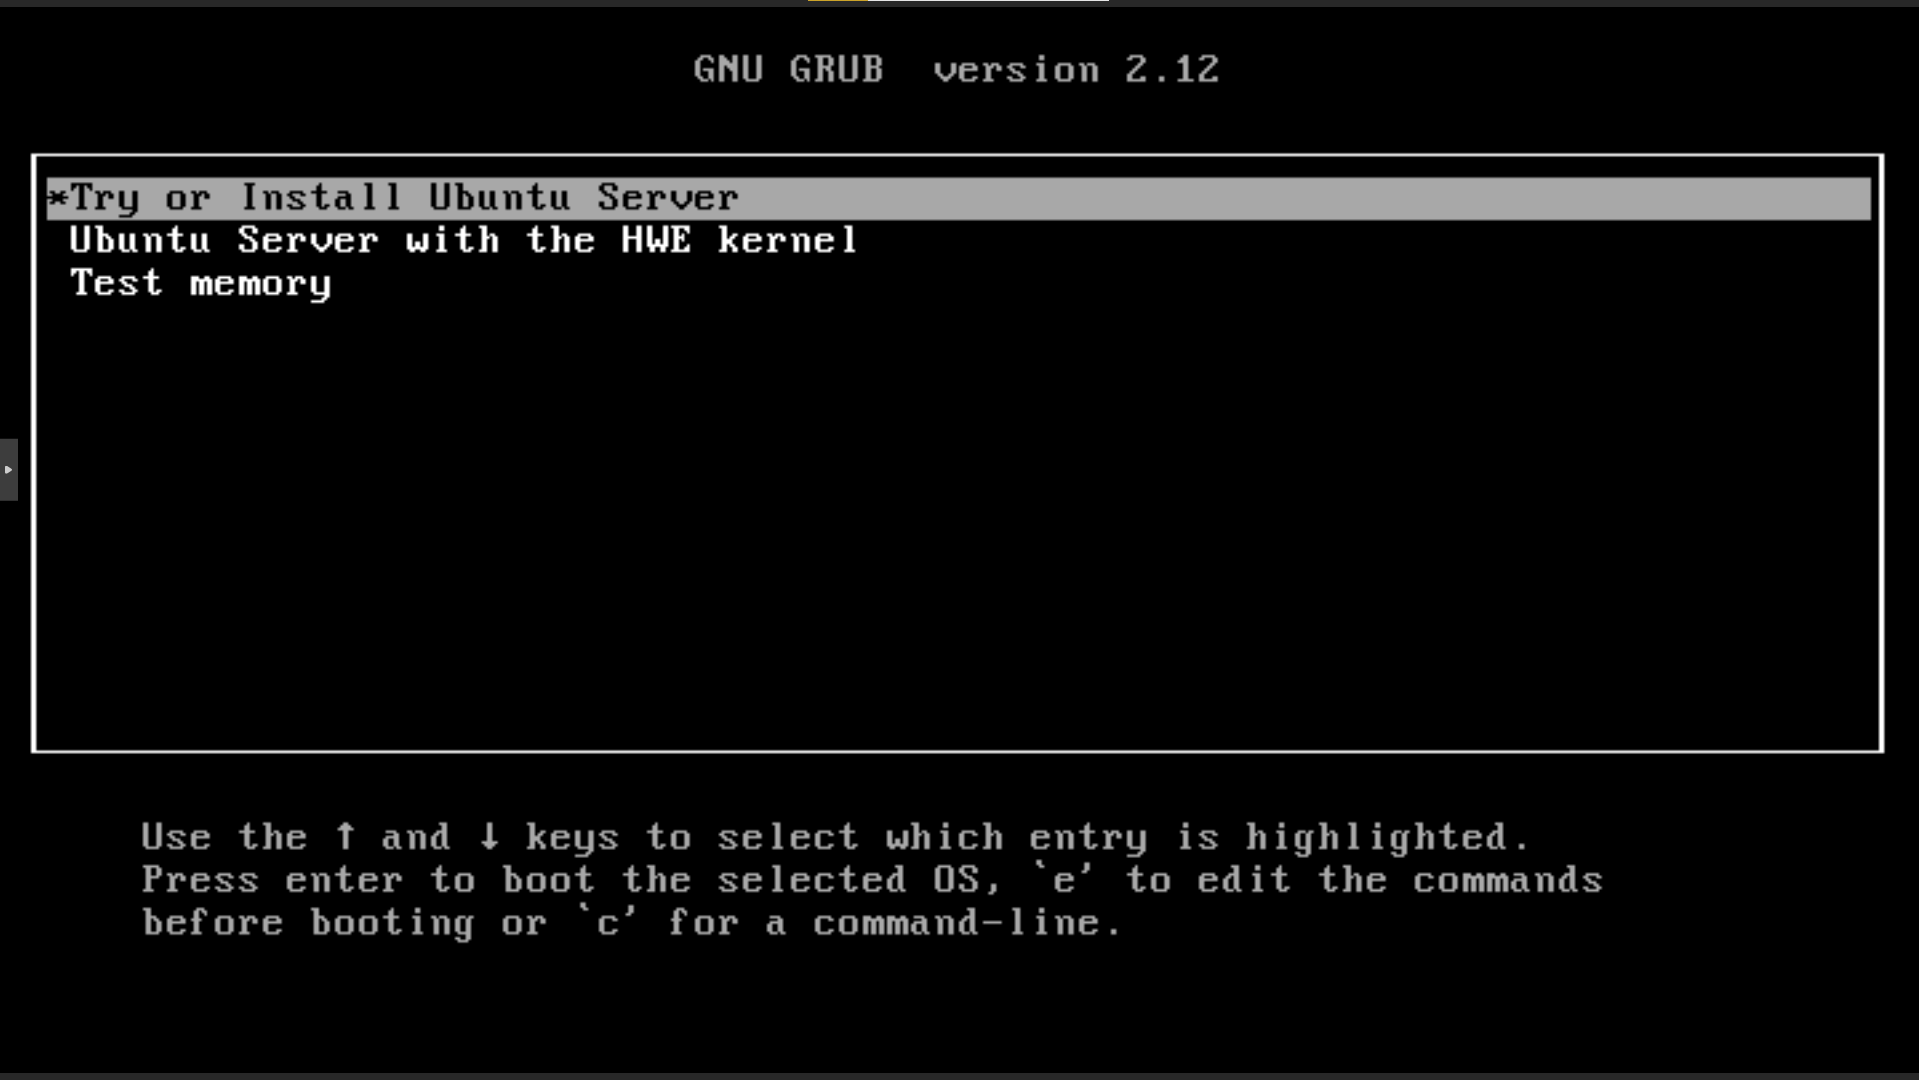Click the word 'HWE' in the second entry
This screenshot has width=1919, height=1080.
[x=656, y=240]
